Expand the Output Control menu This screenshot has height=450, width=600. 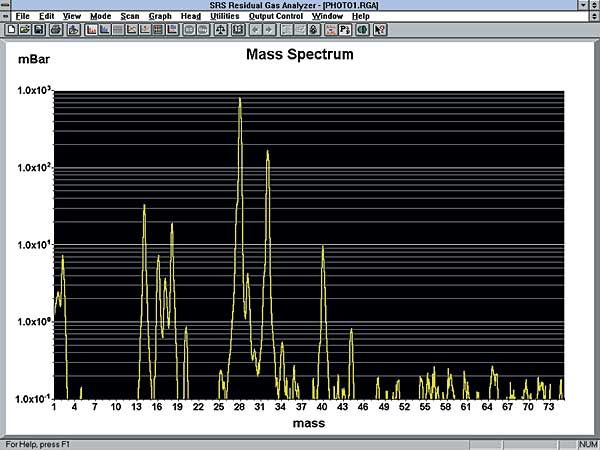pos(276,17)
